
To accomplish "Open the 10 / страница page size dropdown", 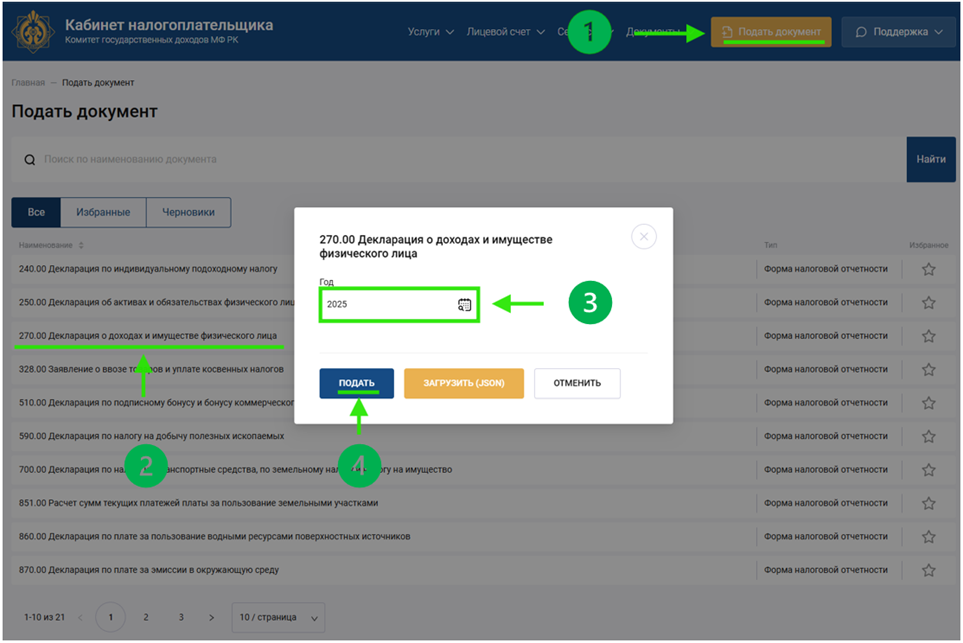I will pos(277,618).
